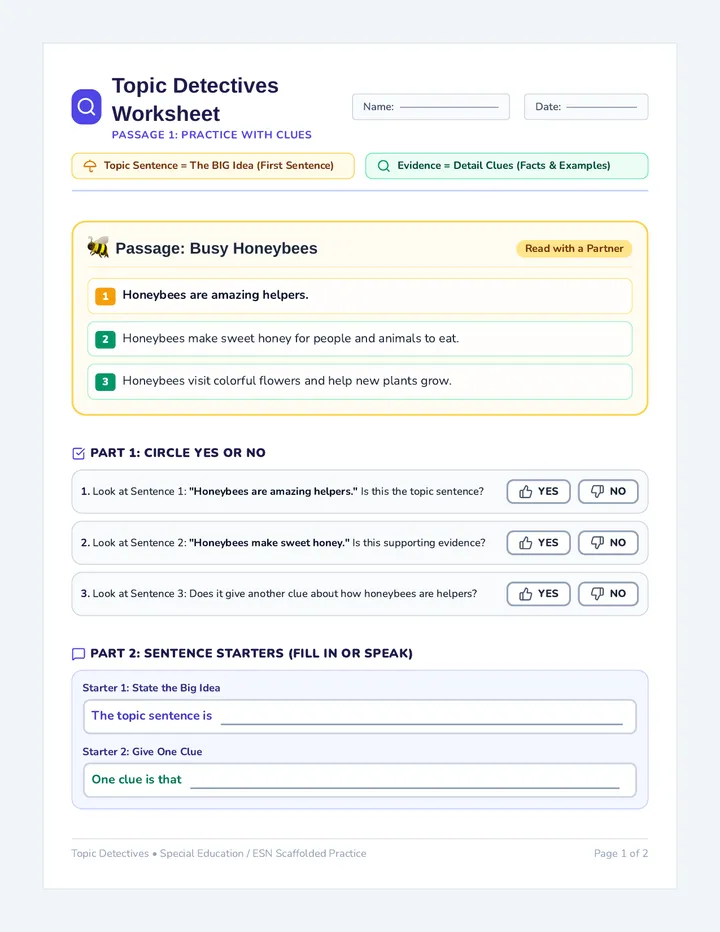Fill in the One clue is that blank
The height and width of the screenshot is (932, 720).
[x=405, y=780]
